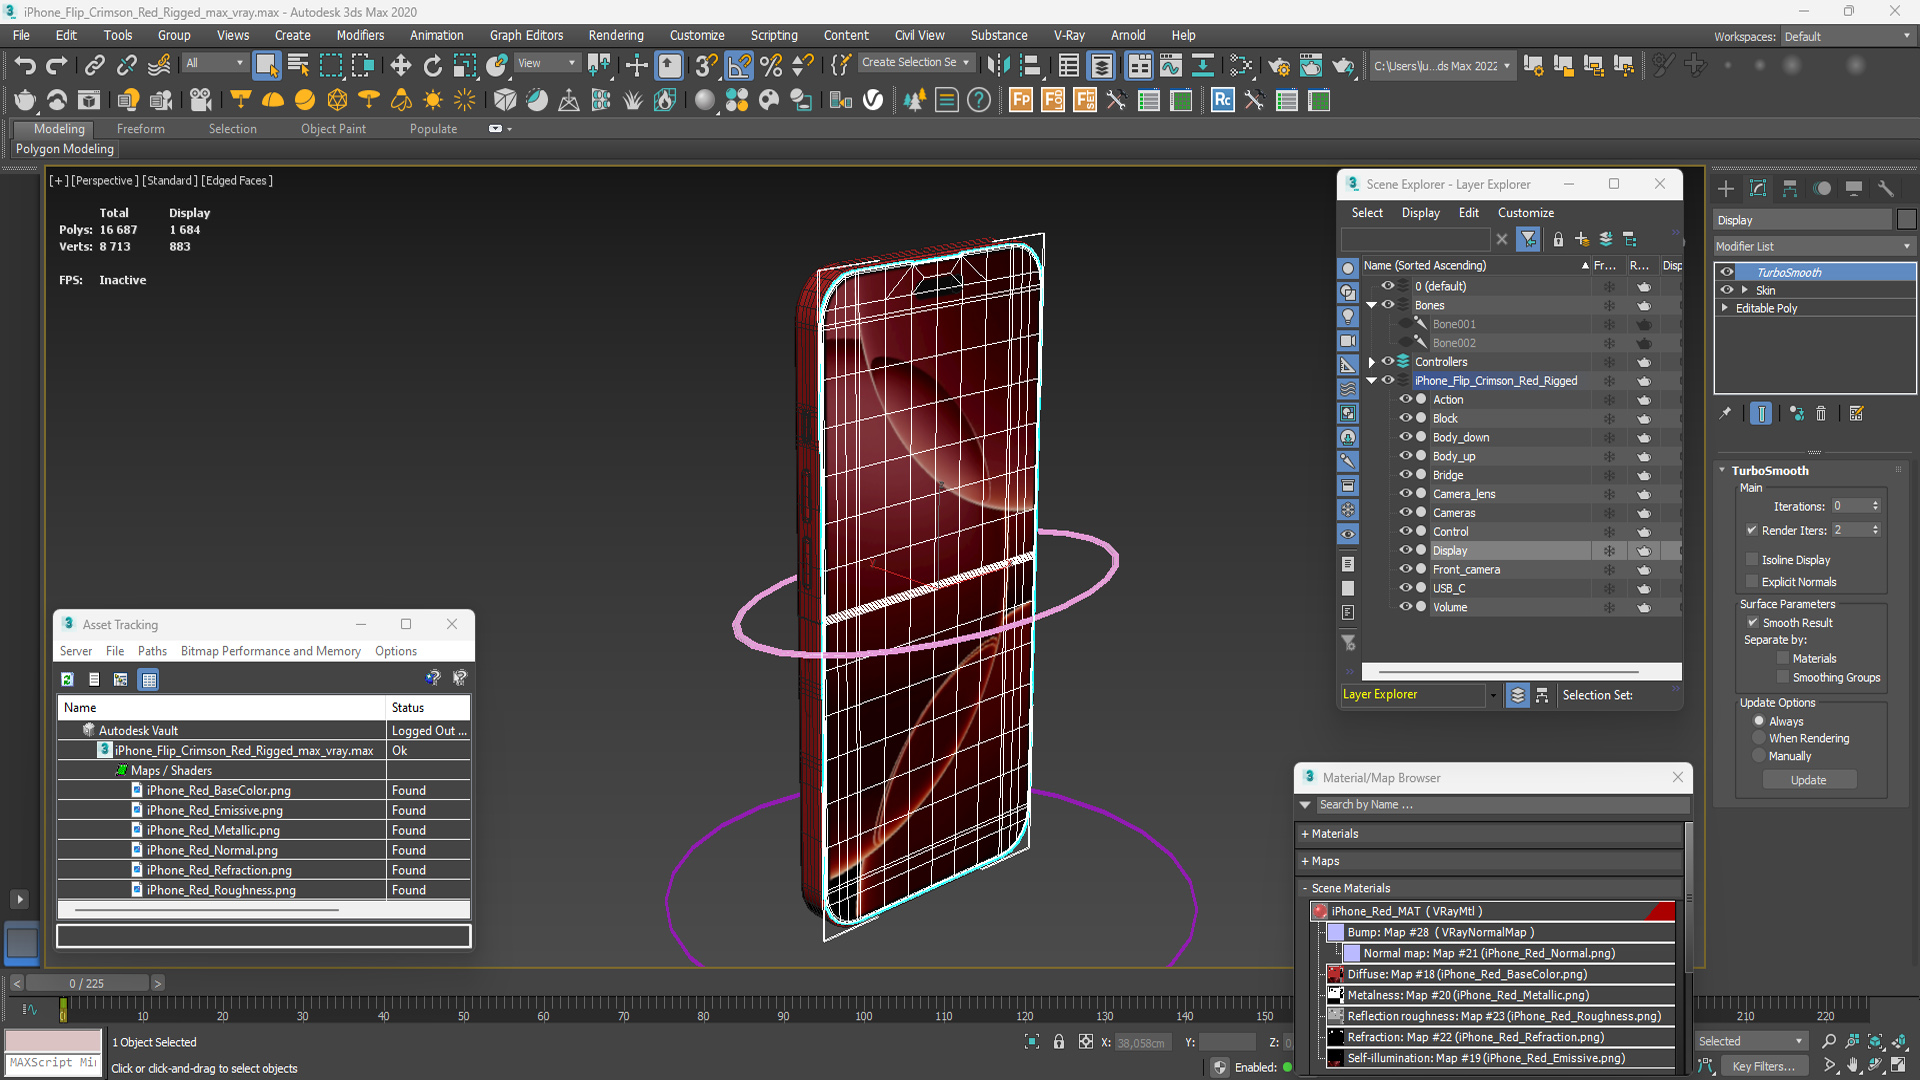
Task: Open the Render Setup teapot icon
Action: (x=1278, y=66)
